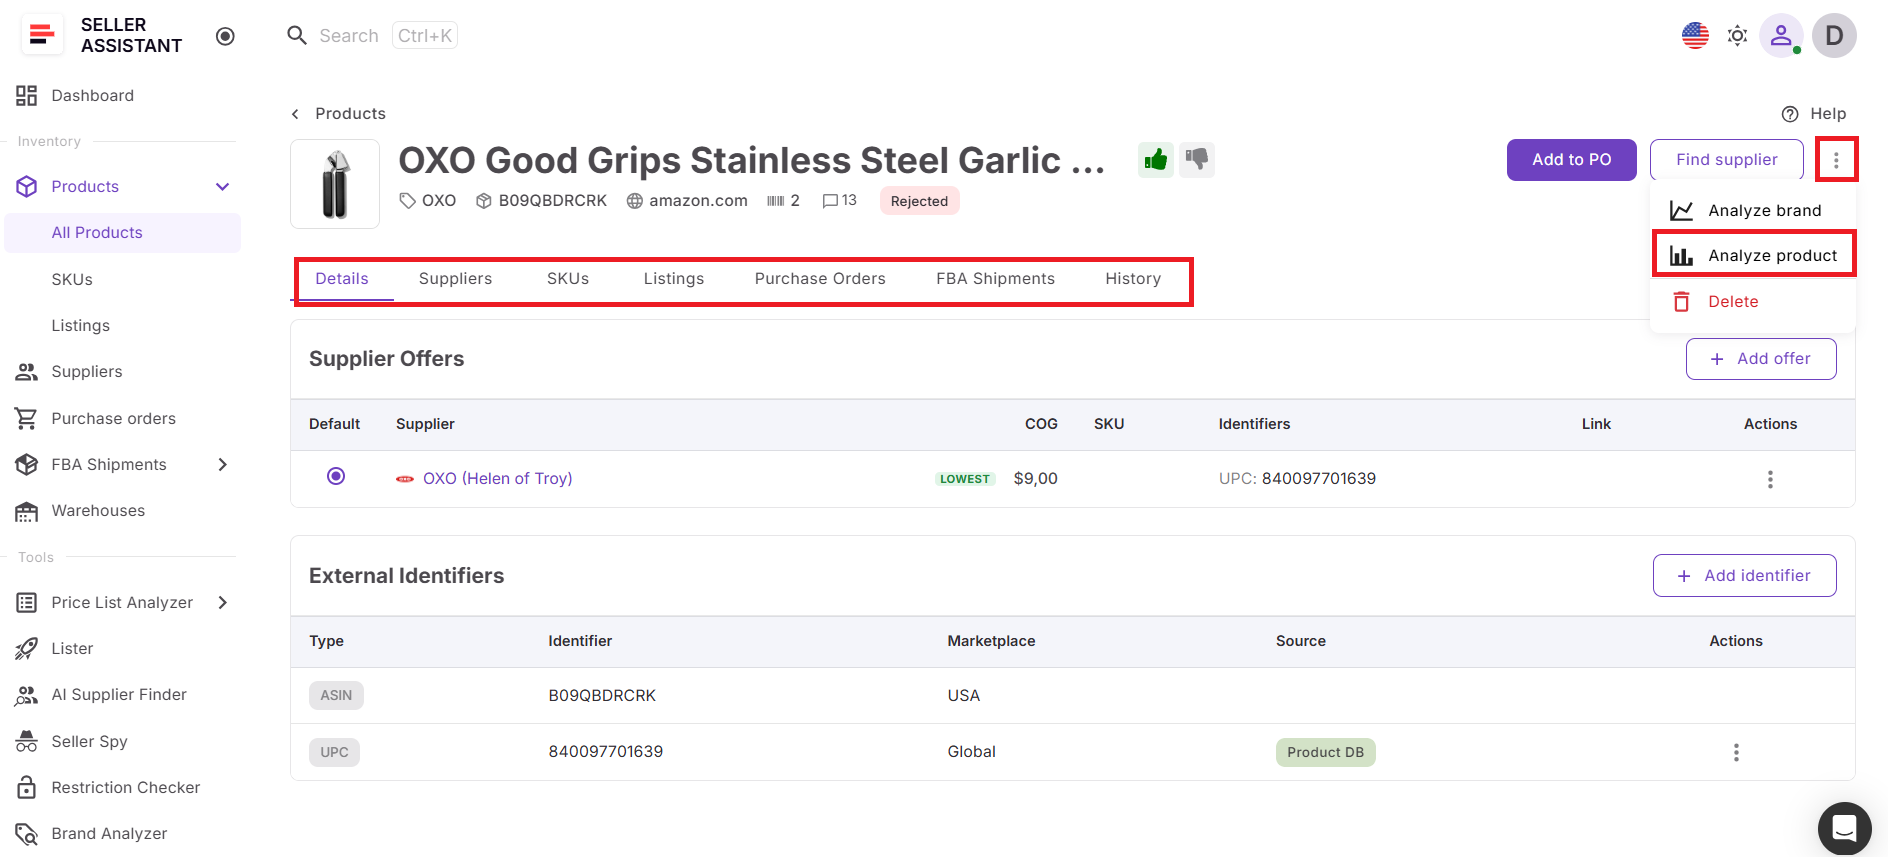Open the user account icon
This screenshot has width=1888, height=857.
pos(1781,36)
